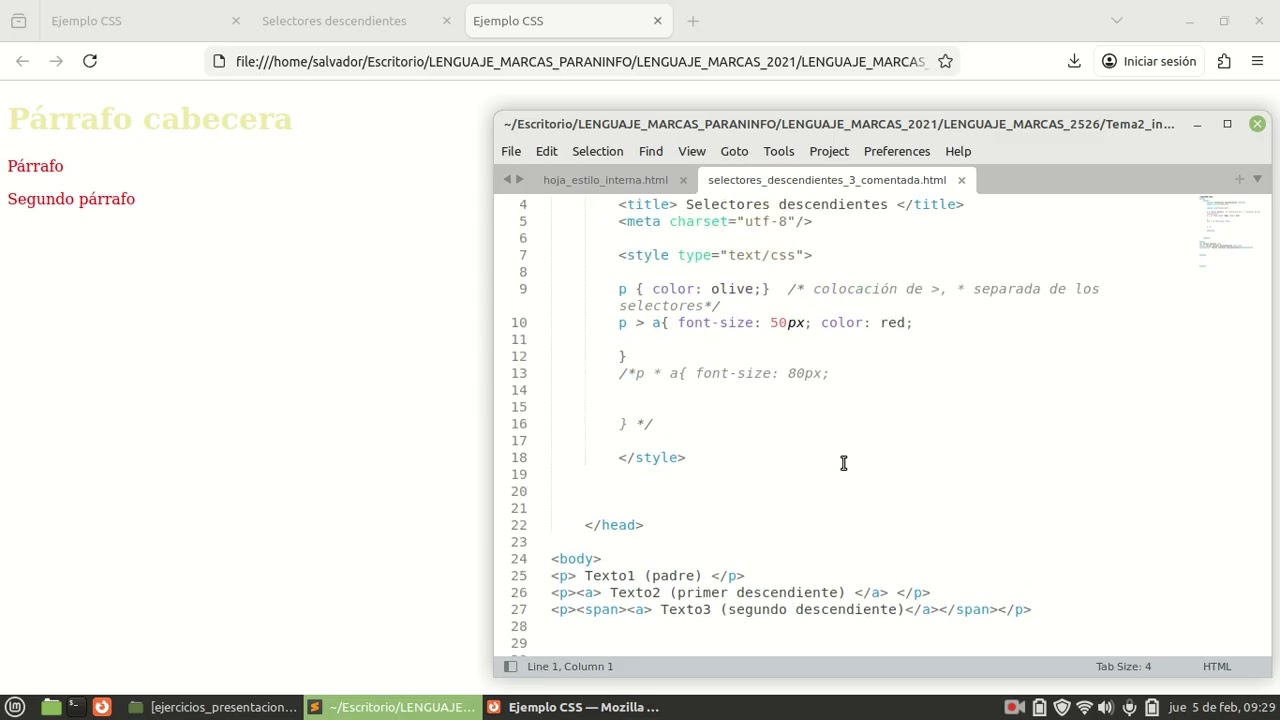
Task: Reload the current Firefox page
Action: pos(90,61)
